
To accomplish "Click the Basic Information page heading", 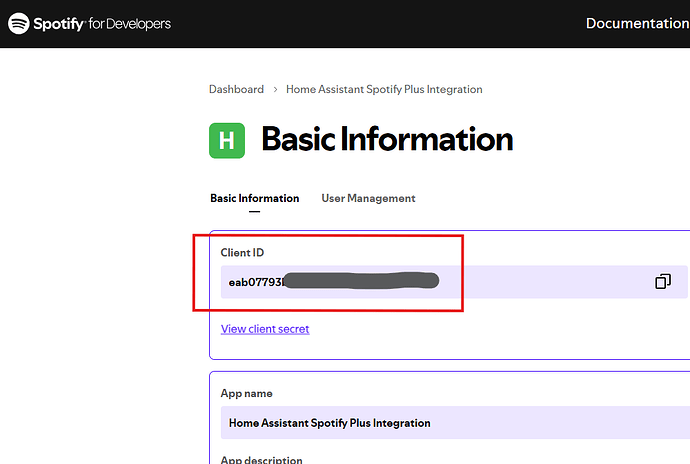I will [x=387, y=139].
